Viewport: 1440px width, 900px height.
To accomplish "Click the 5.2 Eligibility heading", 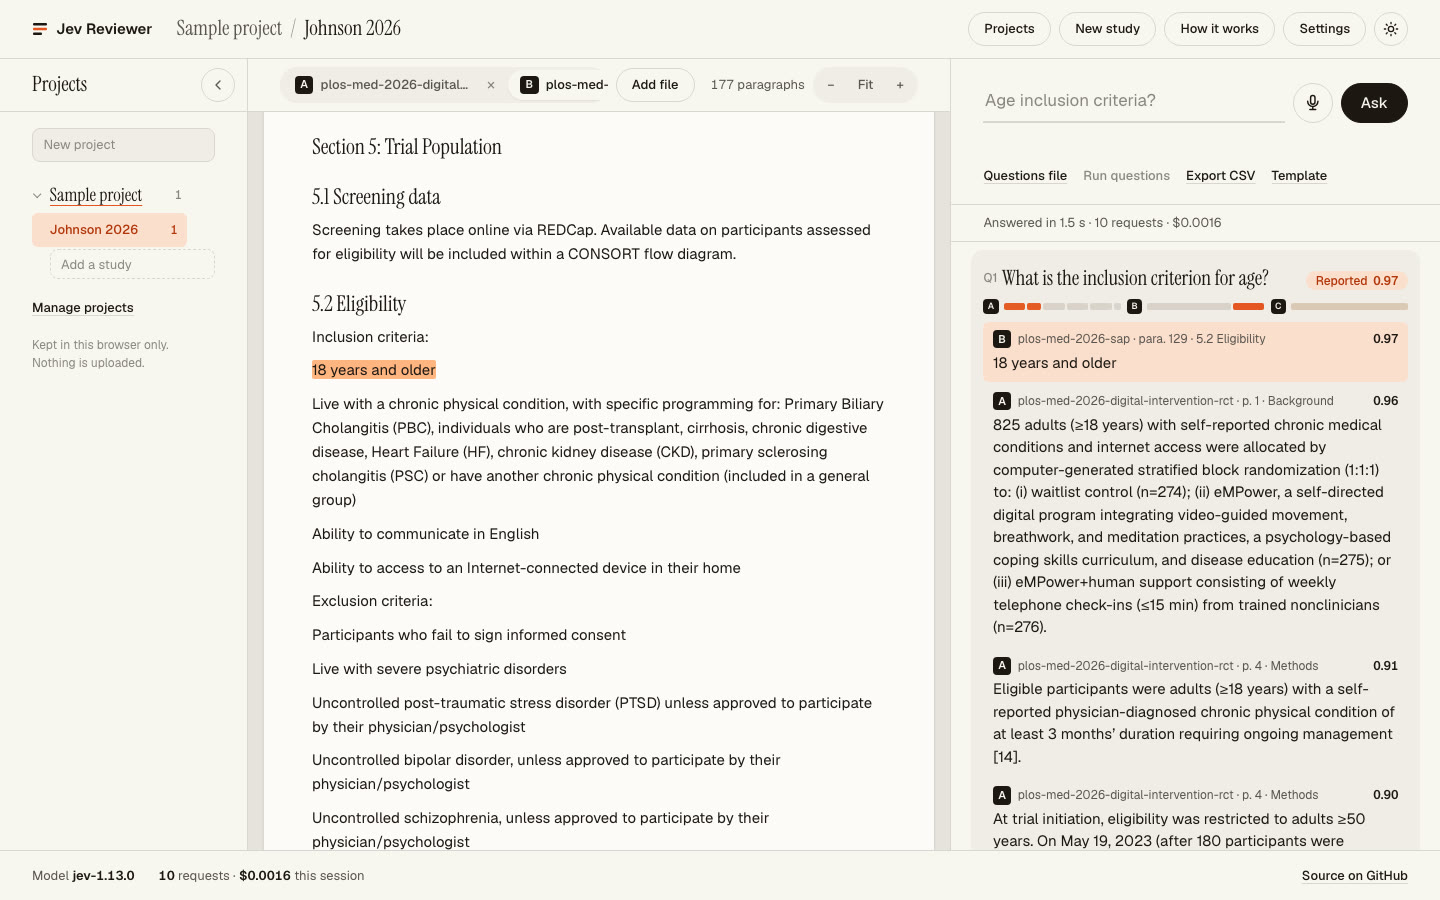I will 359,304.
